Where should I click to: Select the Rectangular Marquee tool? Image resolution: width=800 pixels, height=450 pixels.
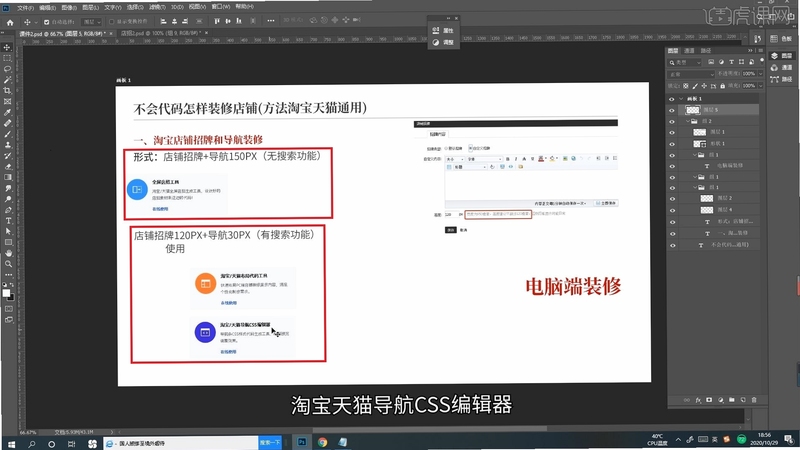[7, 58]
